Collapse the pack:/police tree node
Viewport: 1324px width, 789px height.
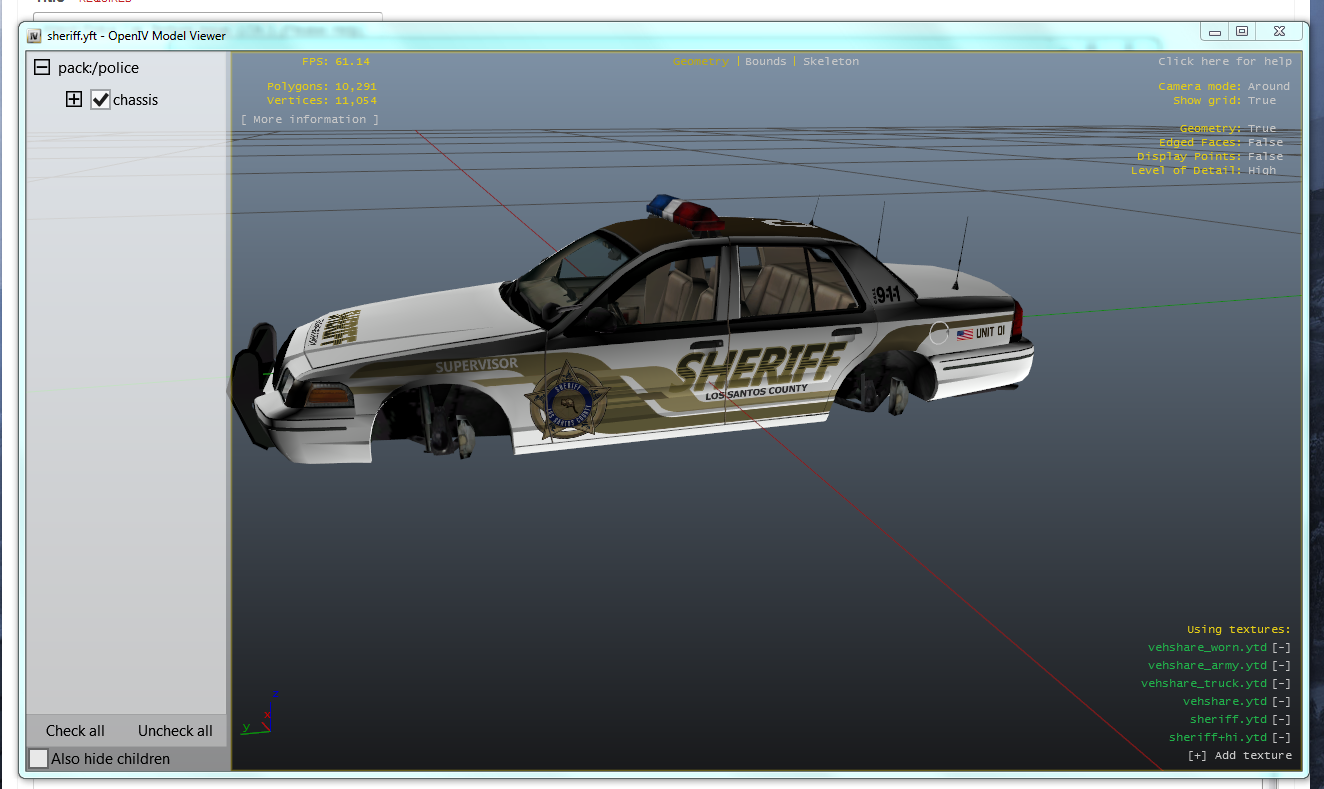tap(42, 68)
